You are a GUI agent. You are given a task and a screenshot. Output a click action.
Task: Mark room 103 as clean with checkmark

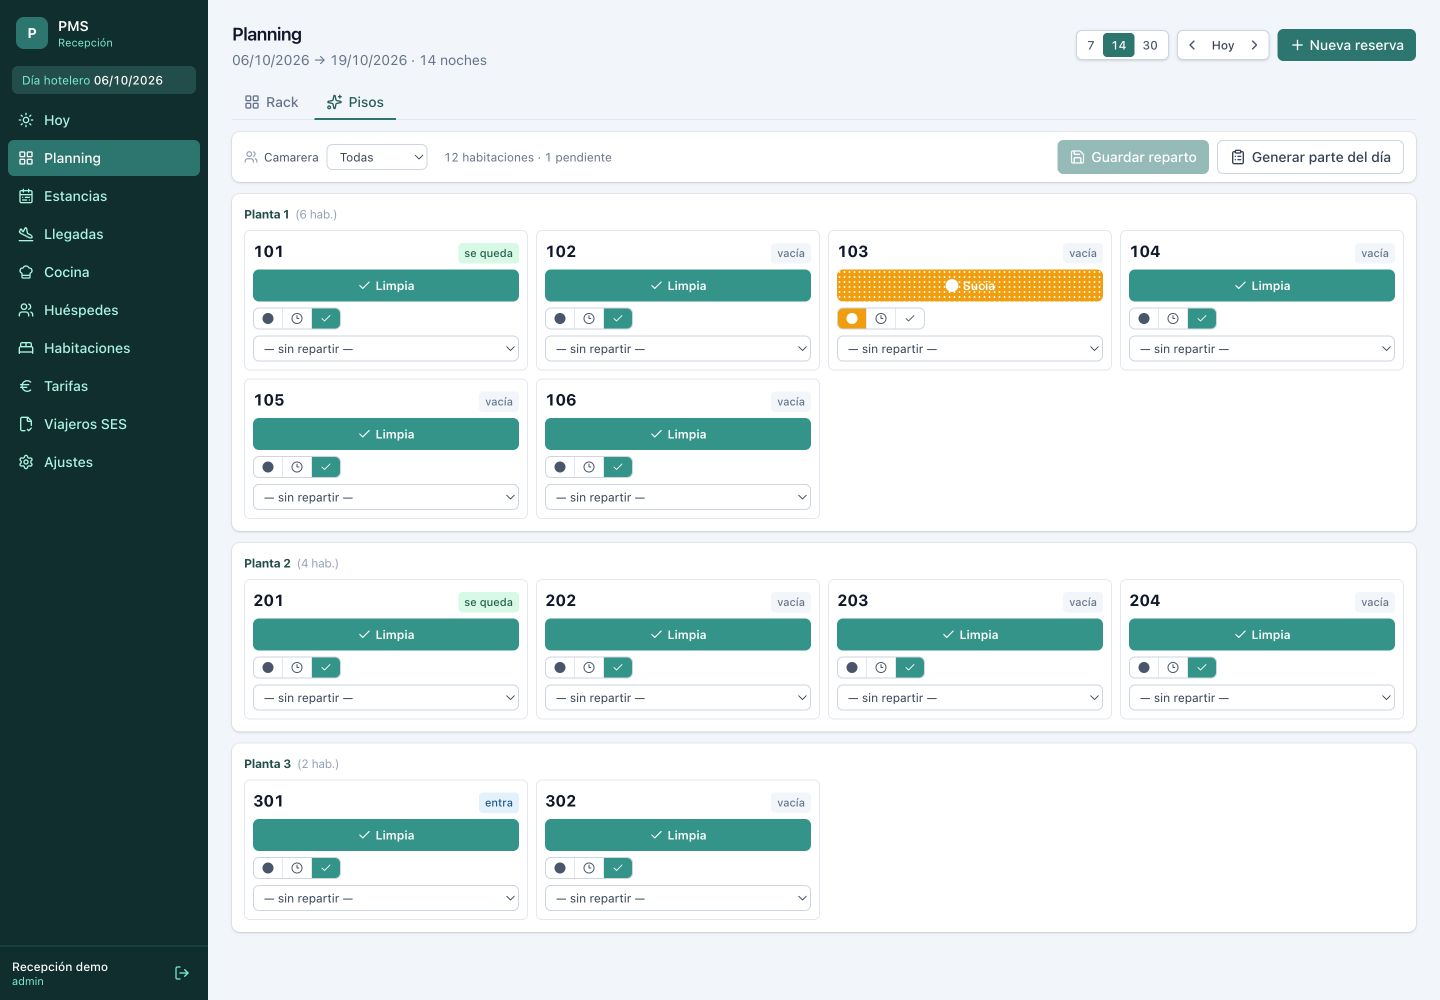pos(910,319)
